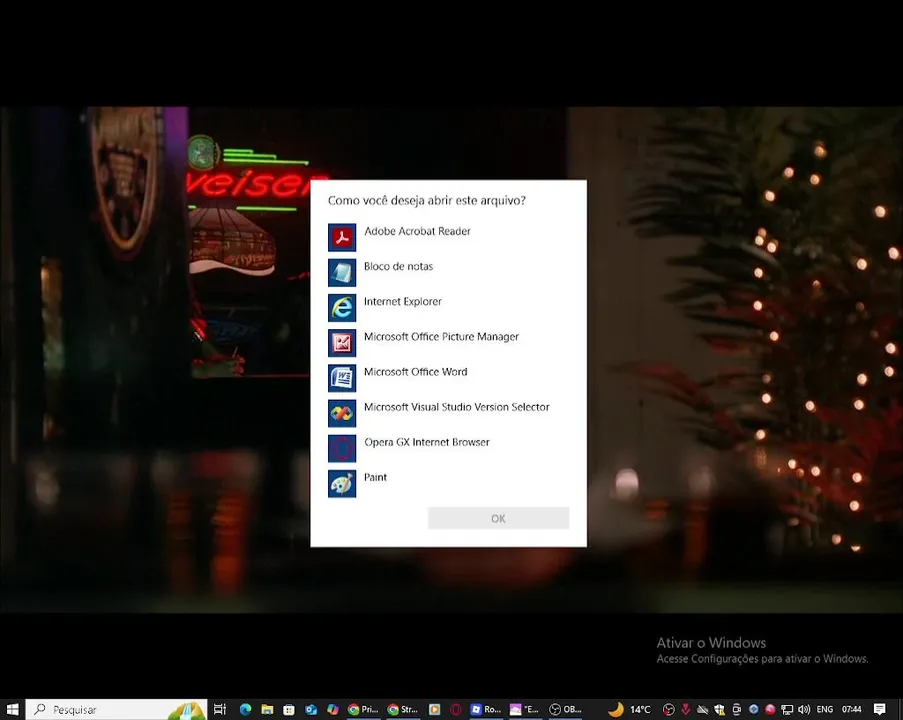The width and height of the screenshot is (903, 720).
Task: Open the OneDrive cloud tray icon
Action: coord(703,709)
